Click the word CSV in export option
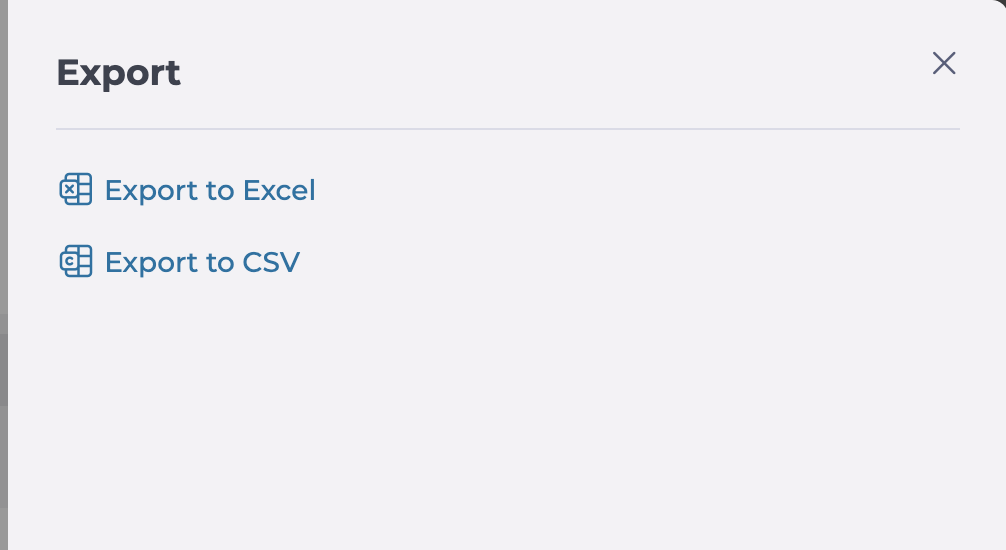This screenshot has height=550, width=1006. tap(271, 262)
